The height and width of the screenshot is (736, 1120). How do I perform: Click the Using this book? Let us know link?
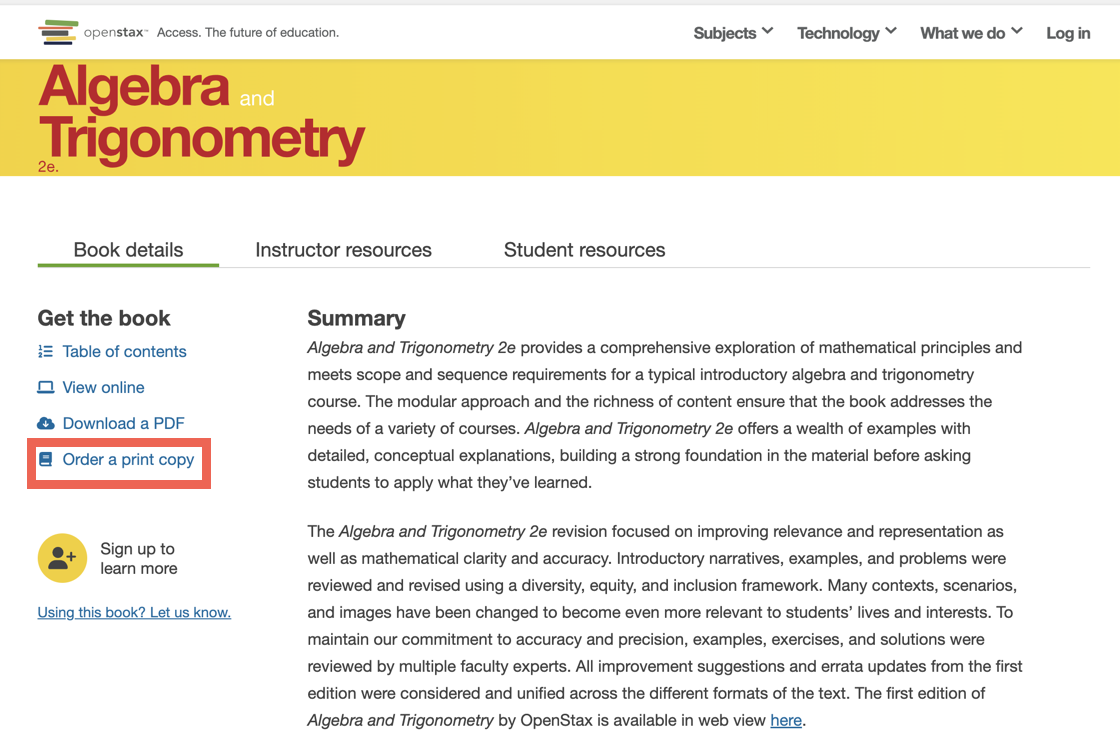click(134, 612)
